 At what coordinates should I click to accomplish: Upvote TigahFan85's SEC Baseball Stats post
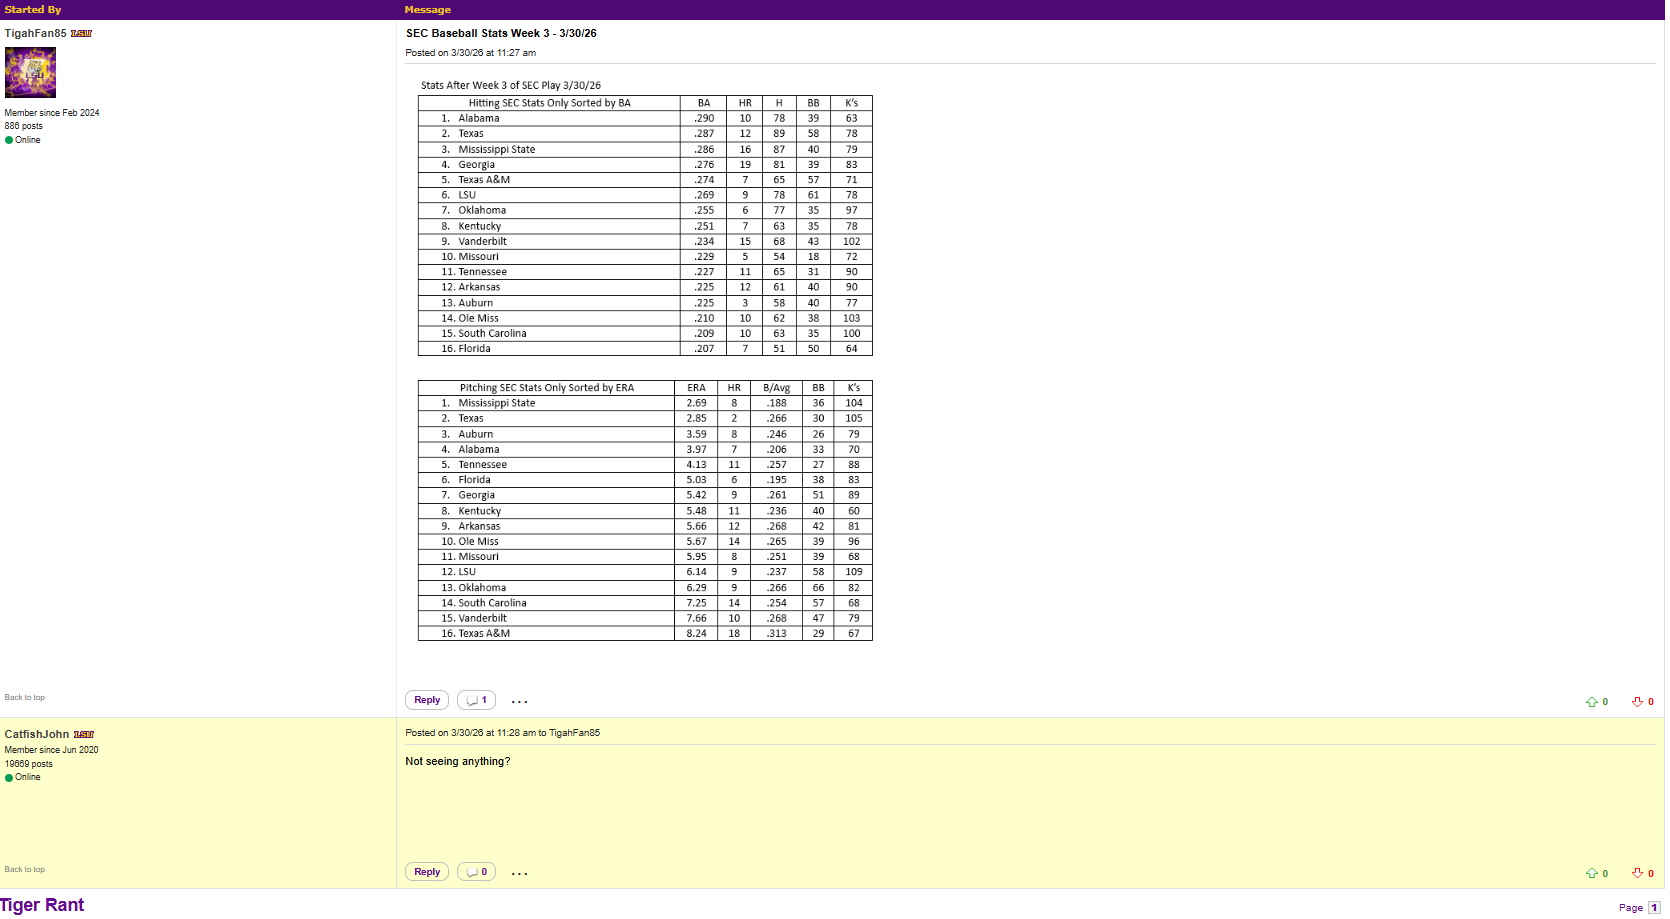pyautogui.click(x=1591, y=702)
